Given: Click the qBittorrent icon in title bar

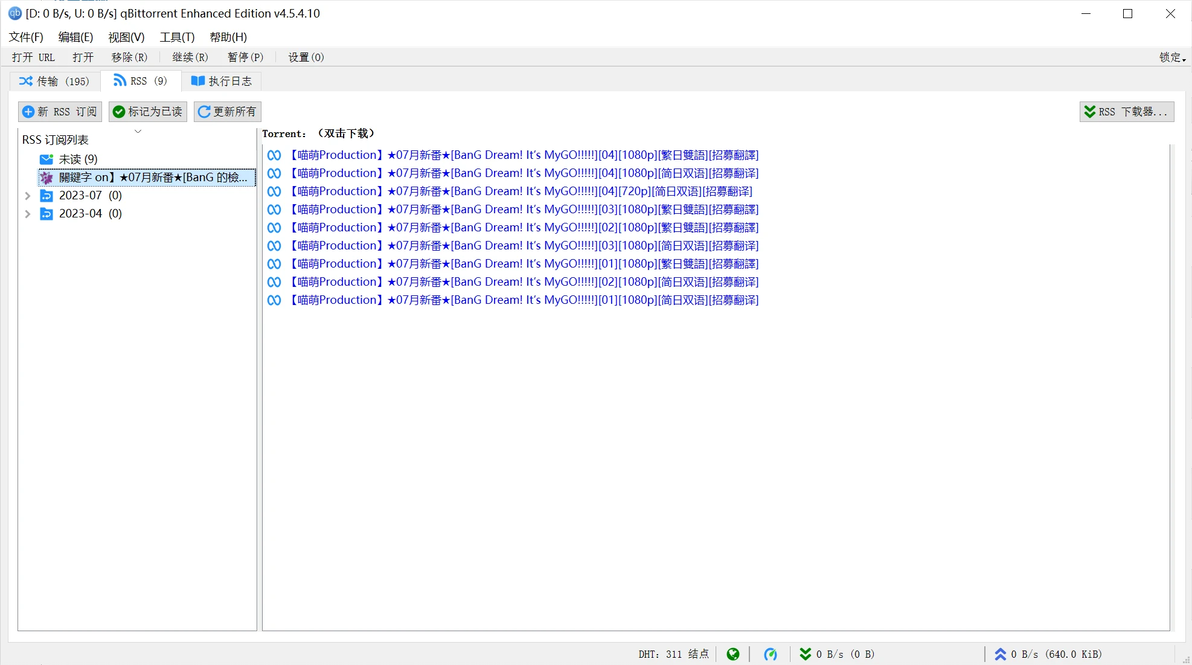Looking at the screenshot, I should coord(14,14).
